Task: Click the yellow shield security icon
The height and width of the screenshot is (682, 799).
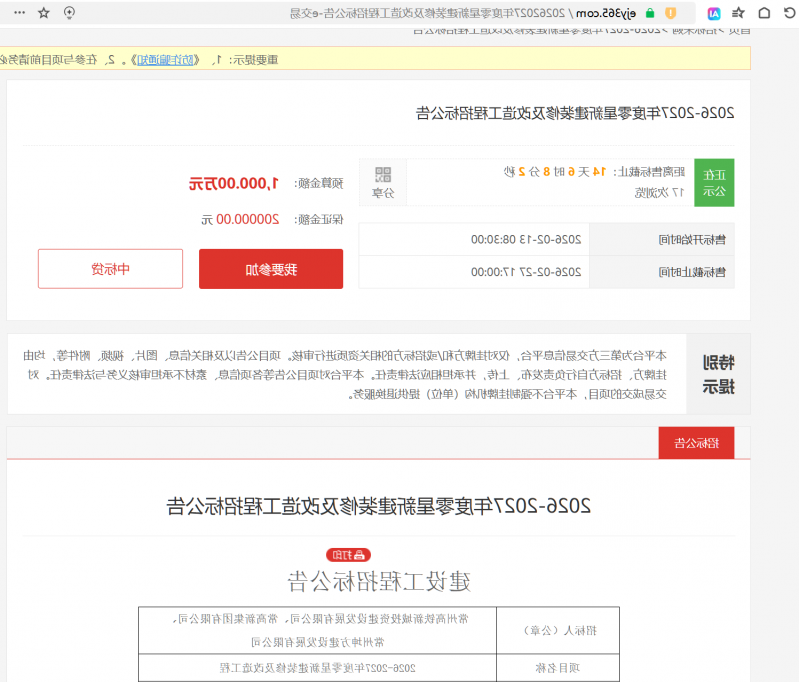Action: 671,13
